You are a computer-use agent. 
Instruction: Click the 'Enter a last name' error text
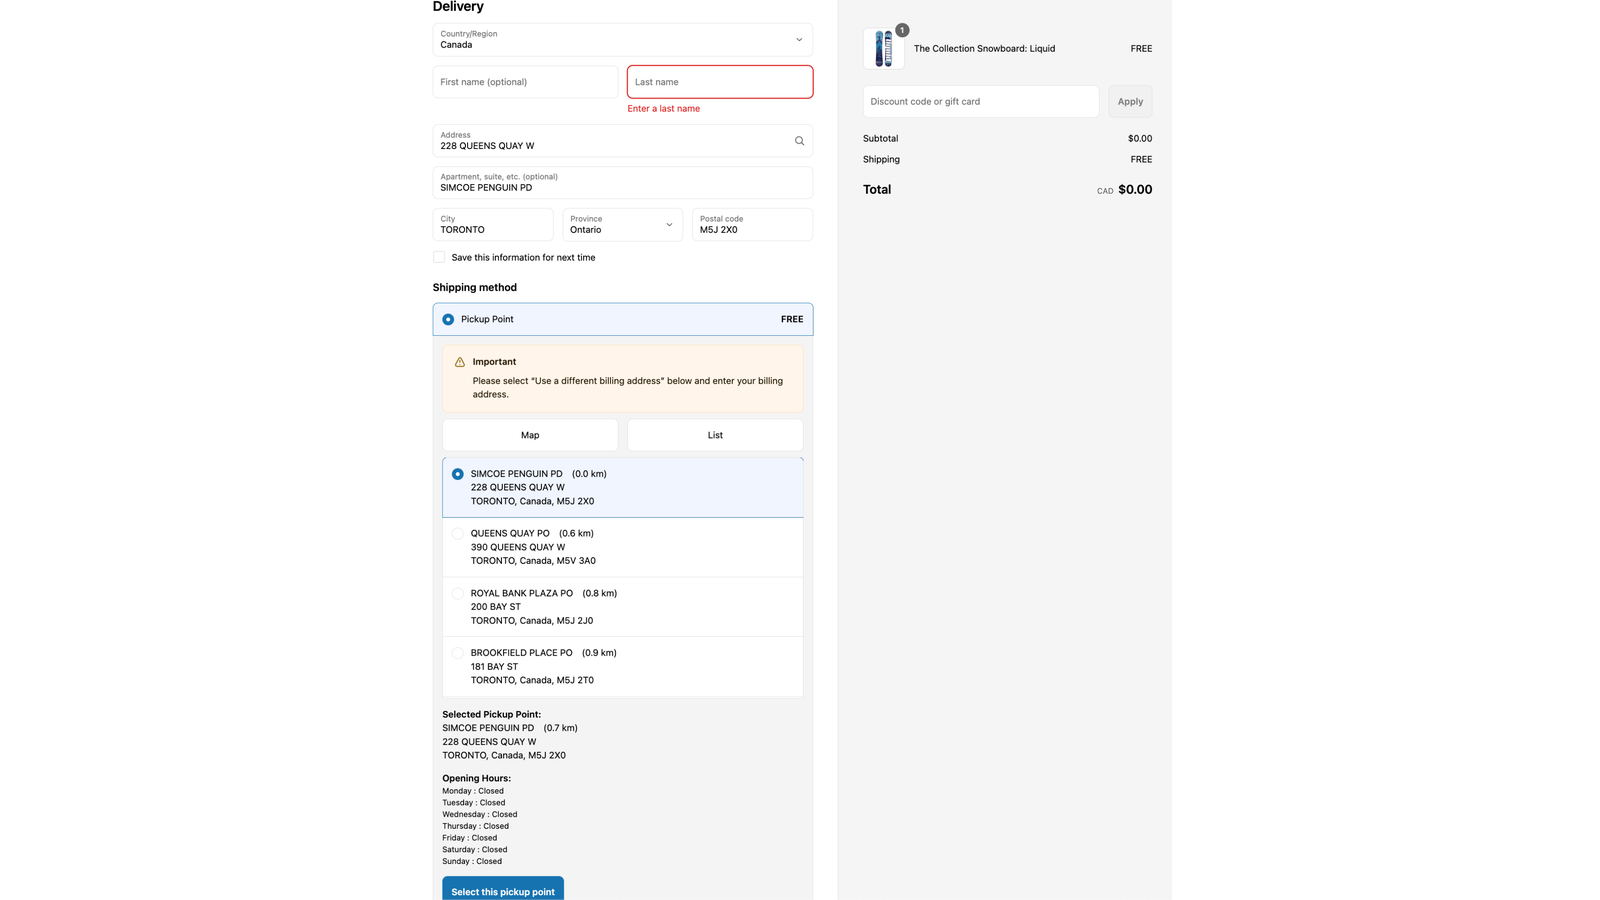pyautogui.click(x=664, y=108)
